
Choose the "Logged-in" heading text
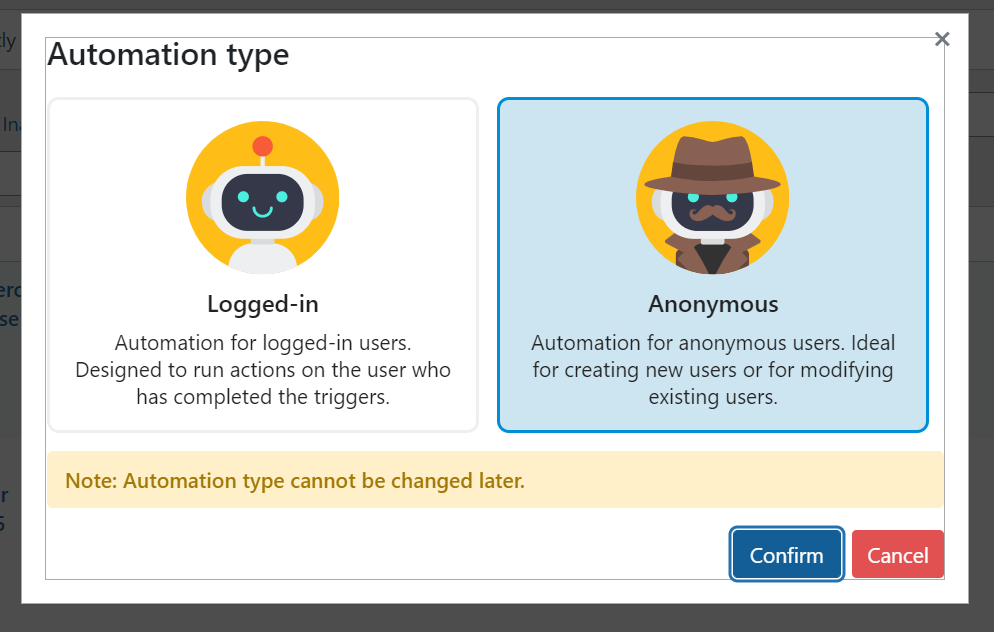point(263,304)
